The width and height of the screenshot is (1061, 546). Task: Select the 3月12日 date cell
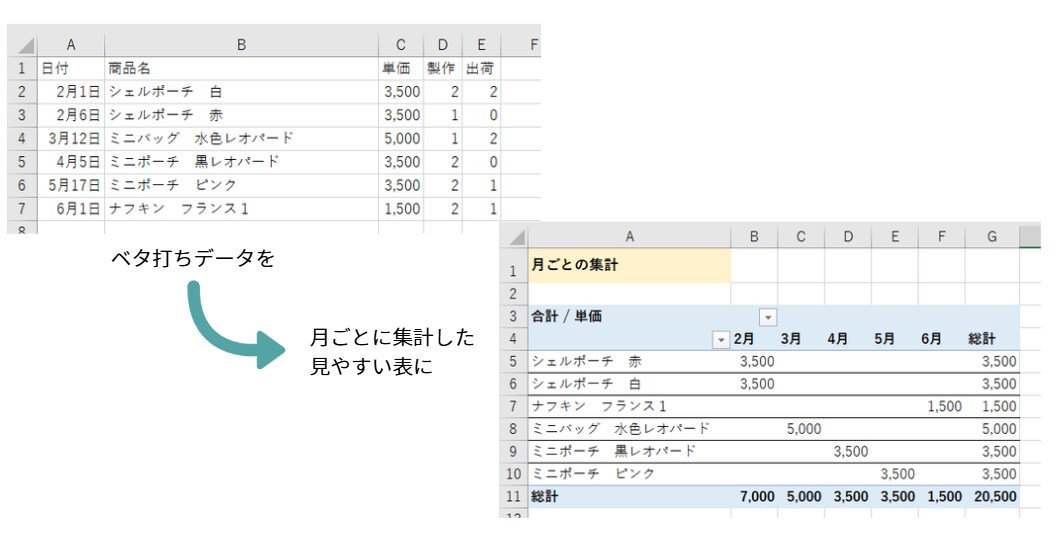71,139
